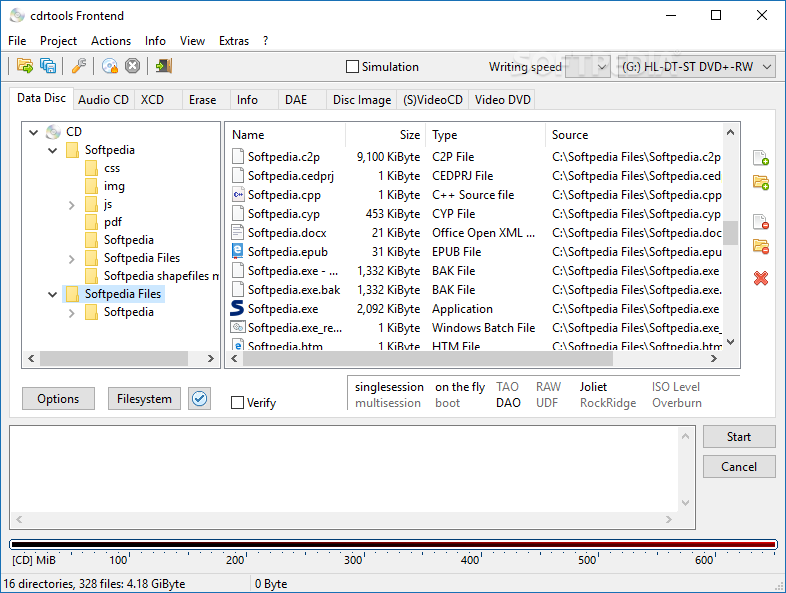Enable the Verify checkbox
Image resolution: width=786 pixels, height=593 pixels.
click(x=237, y=403)
